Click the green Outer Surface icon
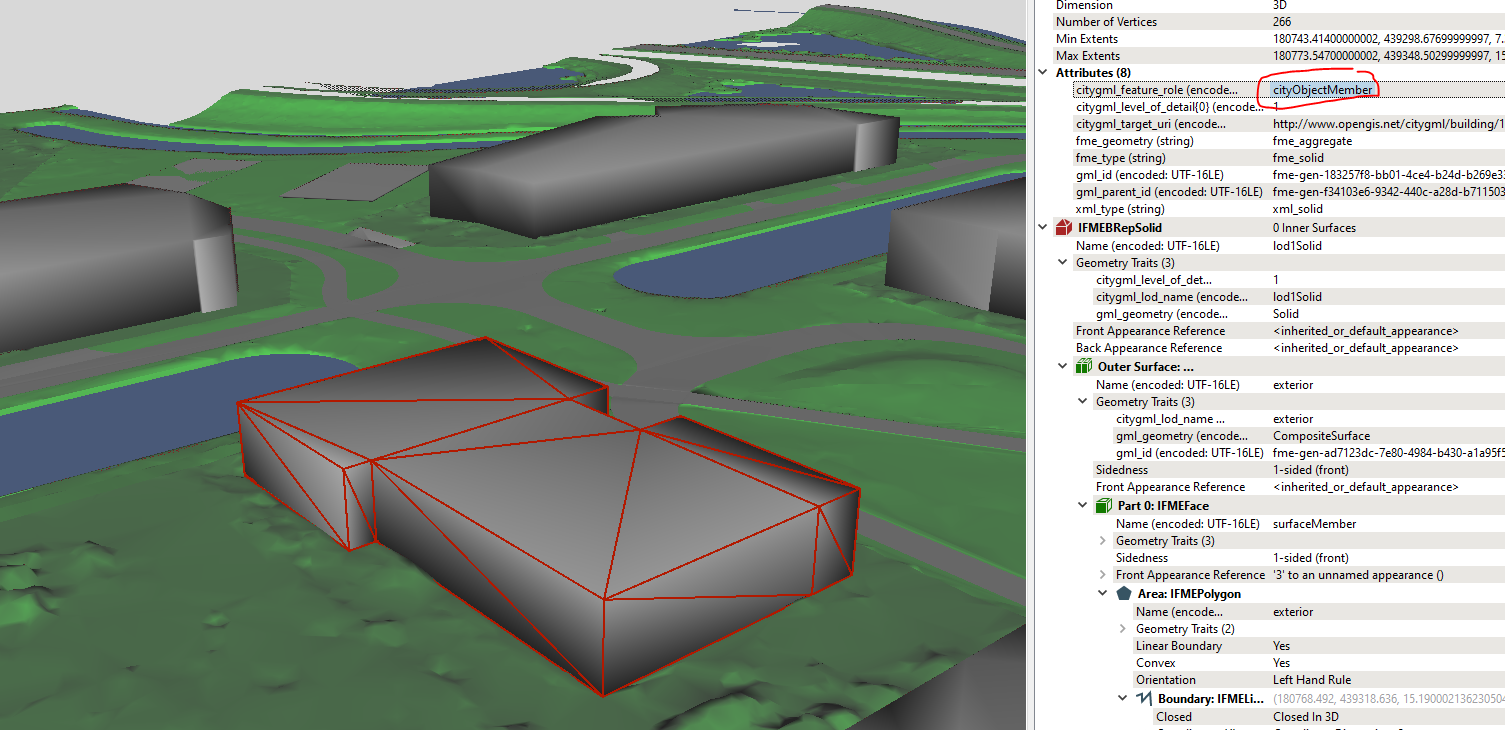Screen dimensions: 1505x730 tap(1083, 367)
